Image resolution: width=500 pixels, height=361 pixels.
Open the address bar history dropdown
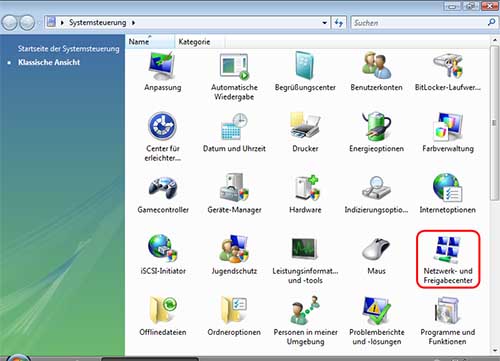324,23
